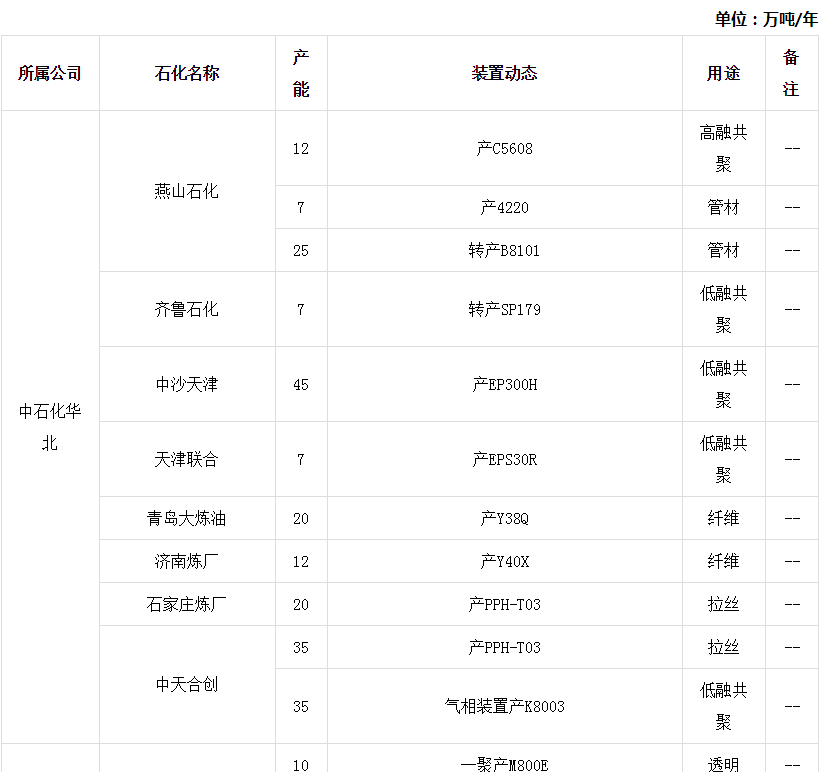The width and height of the screenshot is (825, 772).
Task: Select 低融共聚 in the 天津联合 row
Action: [723, 459]
